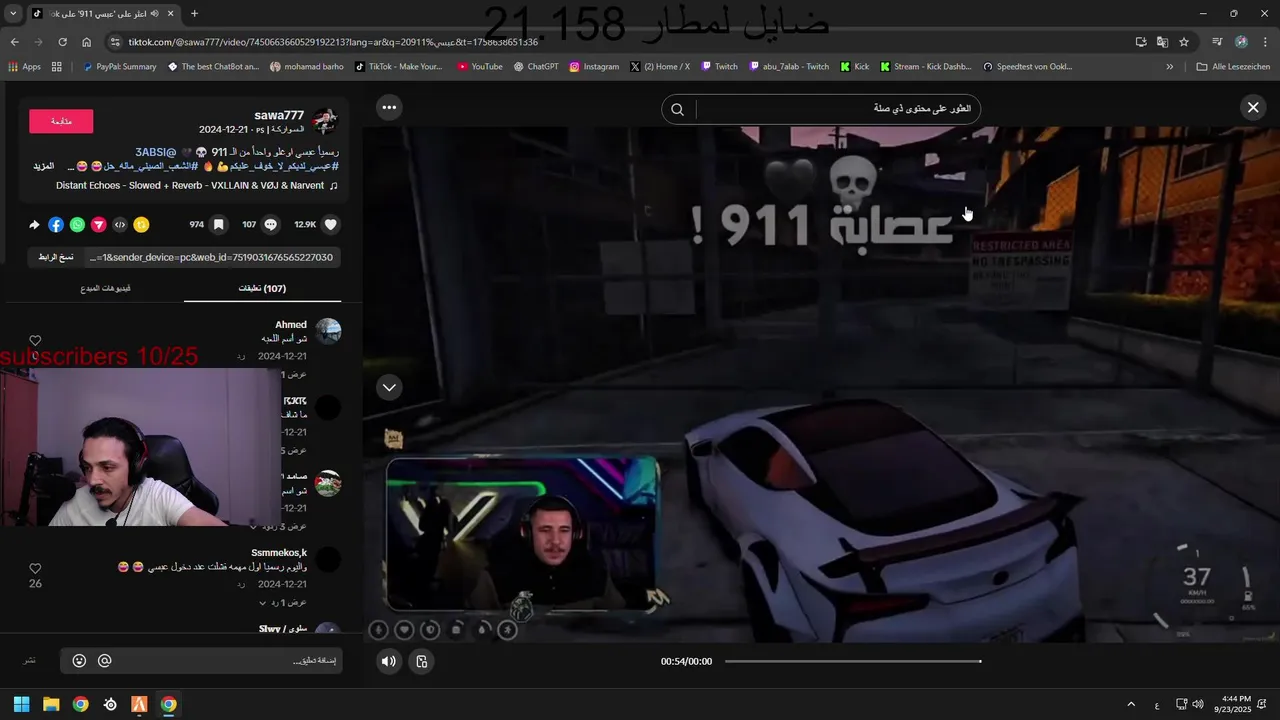Reply to Ssmmekos,k's comment

(x=241, y=584)
